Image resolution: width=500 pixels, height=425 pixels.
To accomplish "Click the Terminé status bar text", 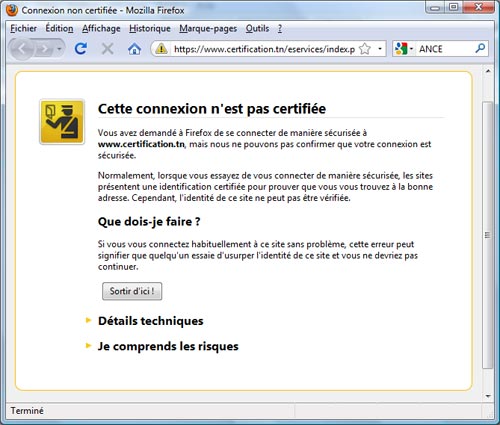I will point(27,411).
